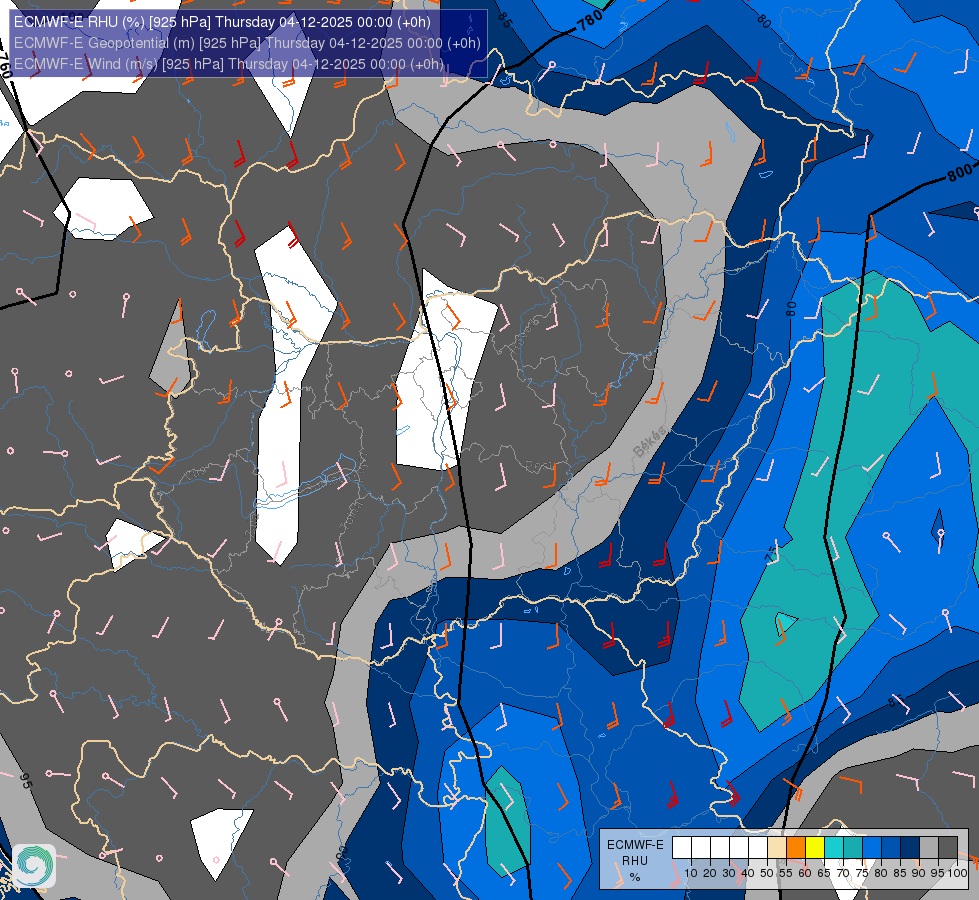Select the ECMWF-E Geopotential (m) layer title
Image resolution: width=979 pixels, height=900 pixels.
click(x=247, y=43)
